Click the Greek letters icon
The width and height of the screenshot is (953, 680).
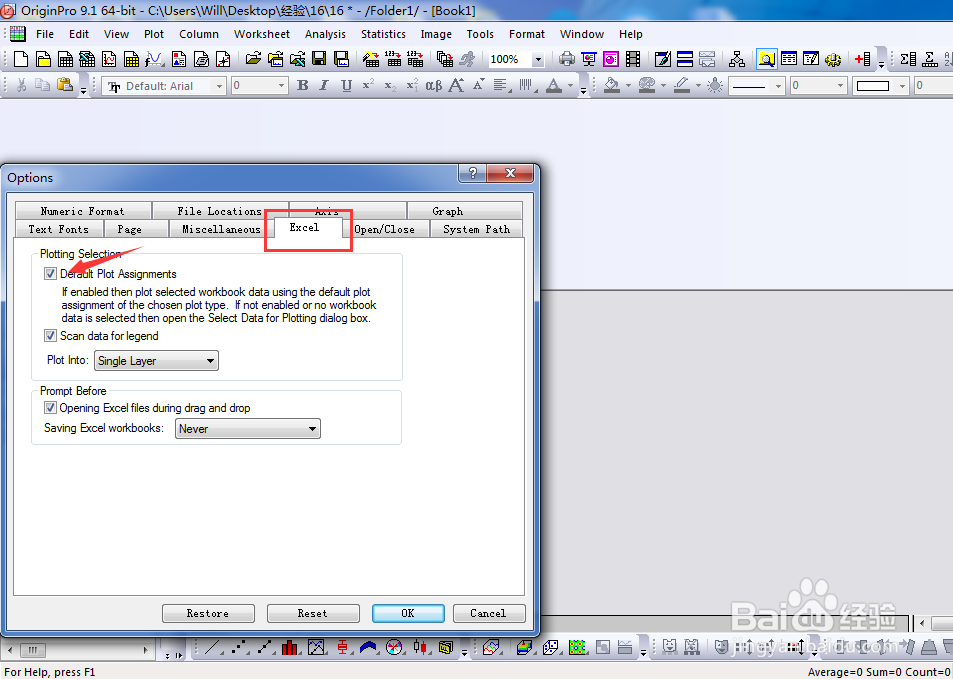(x=433, y=86)
